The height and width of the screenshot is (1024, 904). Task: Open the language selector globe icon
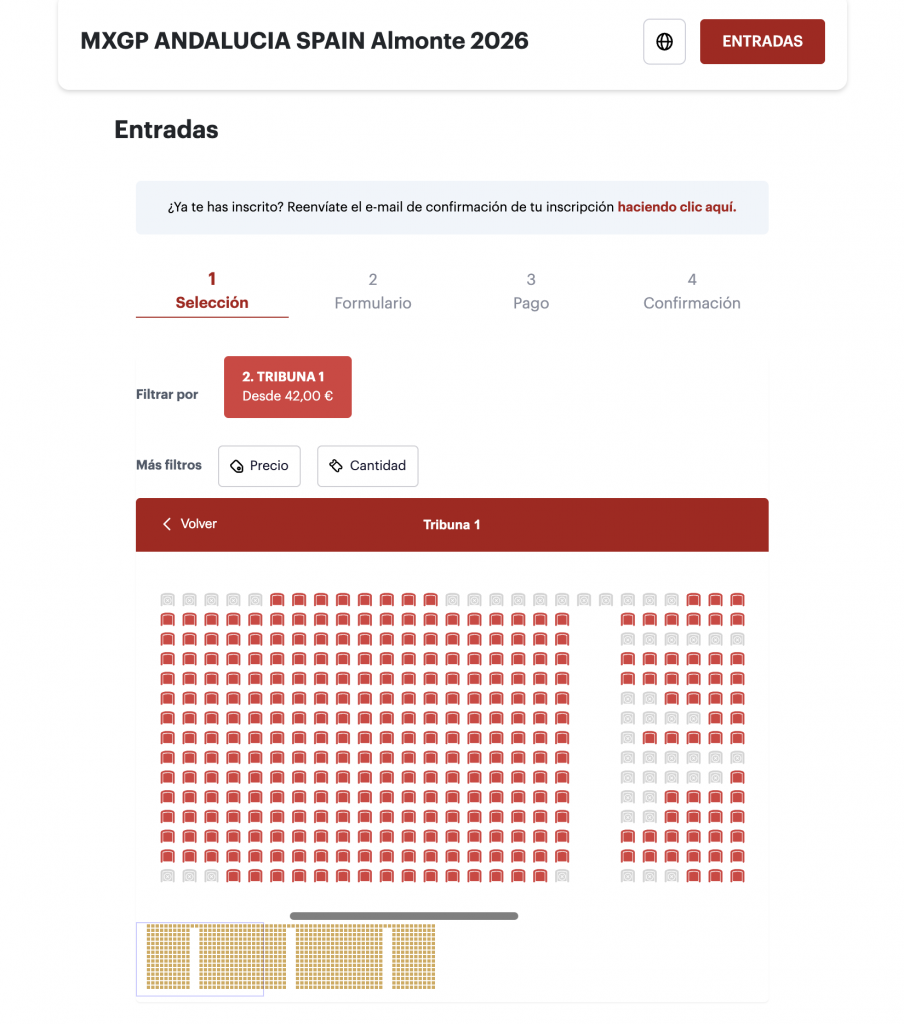tap(664, 42)
